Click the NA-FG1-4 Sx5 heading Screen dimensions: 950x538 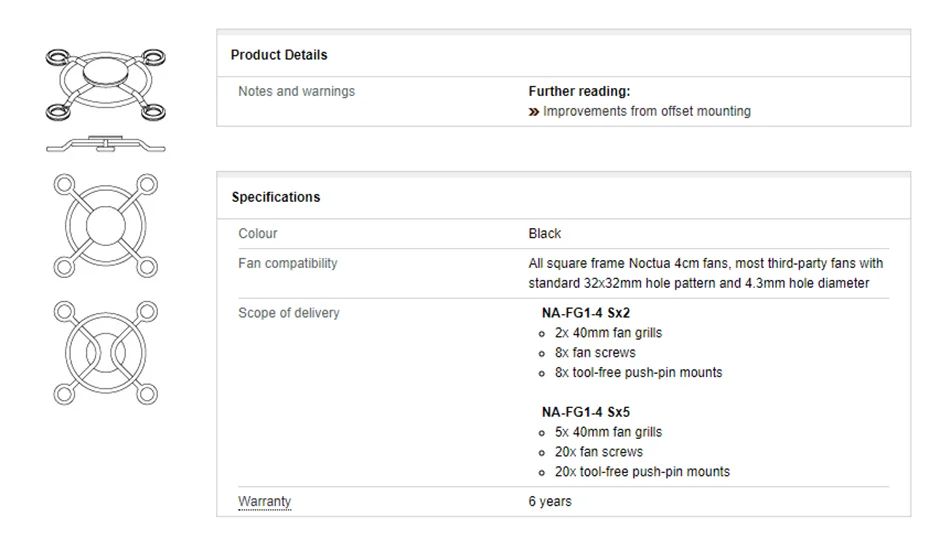(x=586, y=412)
